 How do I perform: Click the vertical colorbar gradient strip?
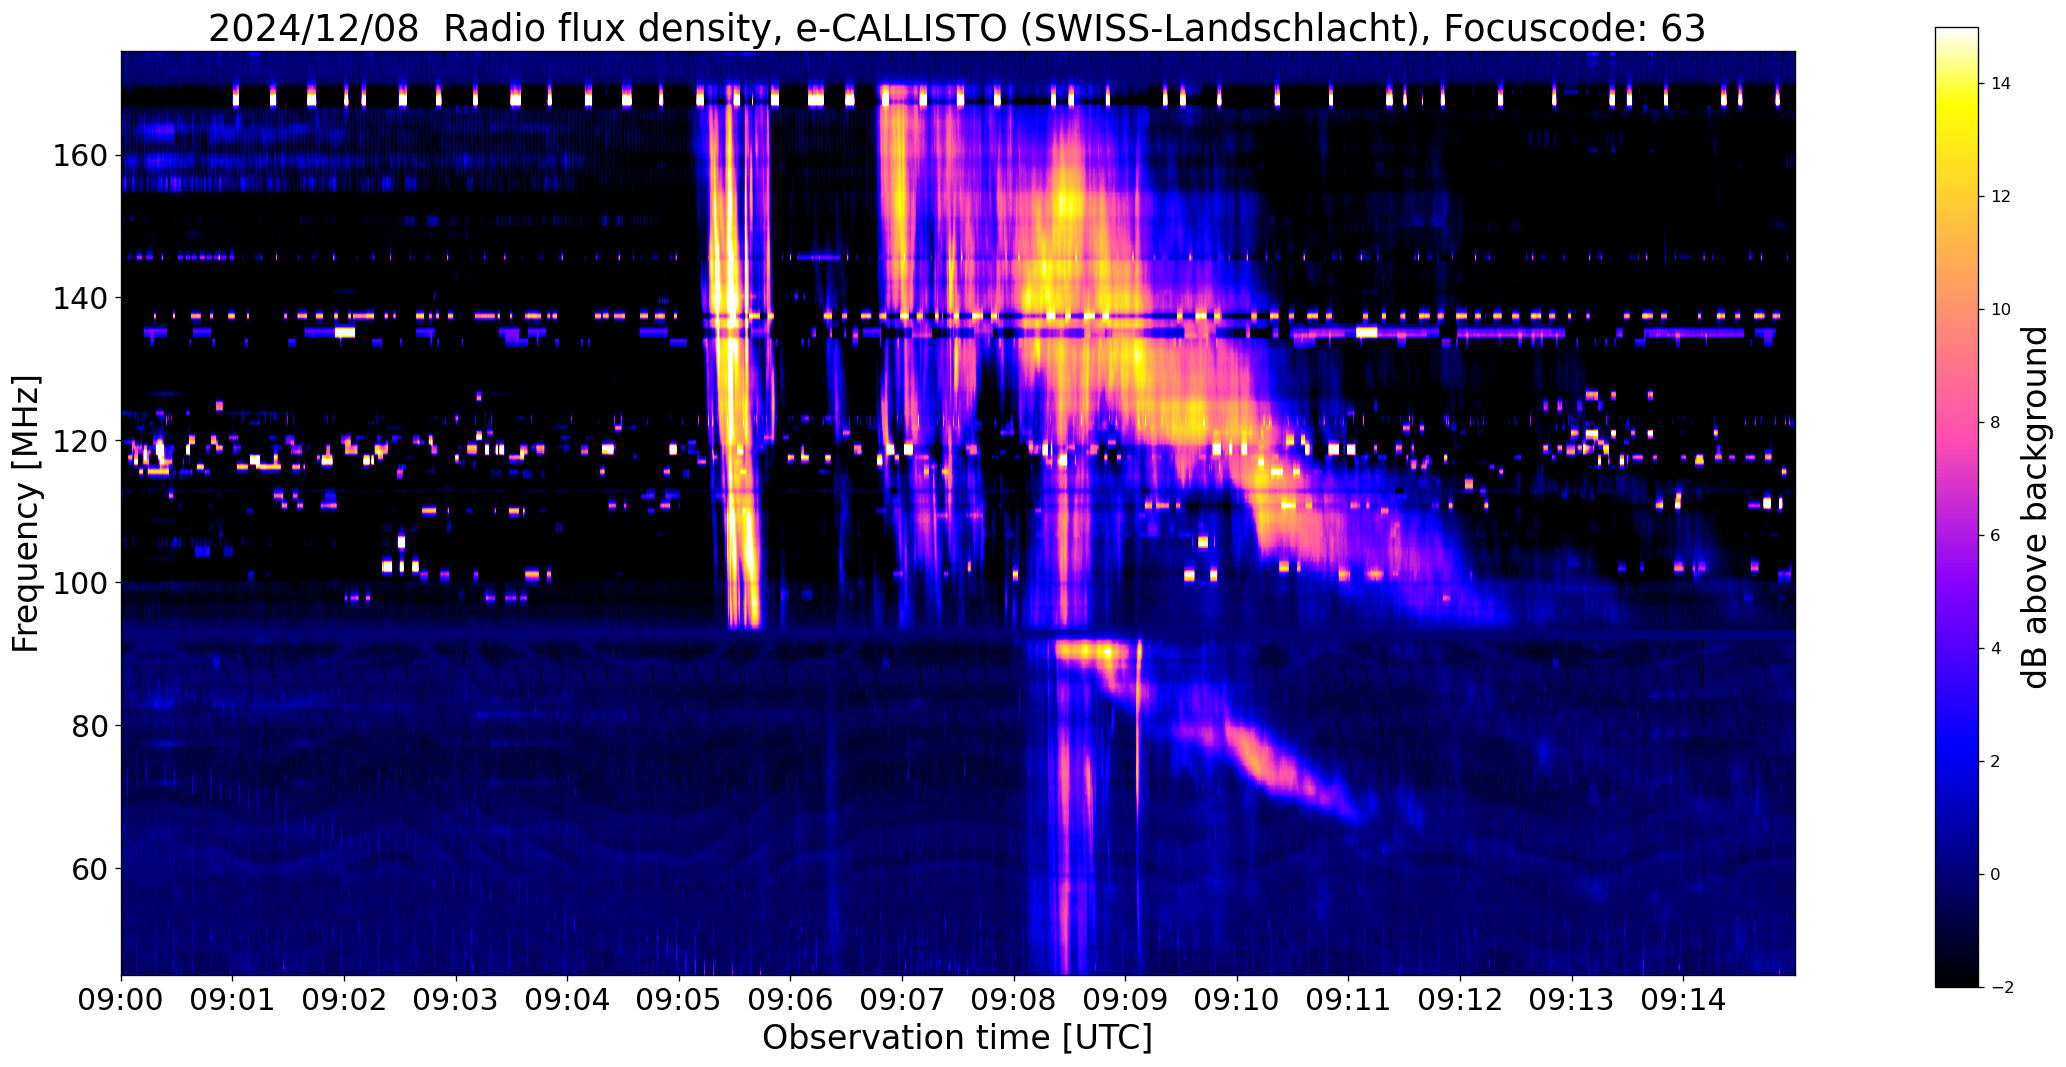(x=1957, y=507)
